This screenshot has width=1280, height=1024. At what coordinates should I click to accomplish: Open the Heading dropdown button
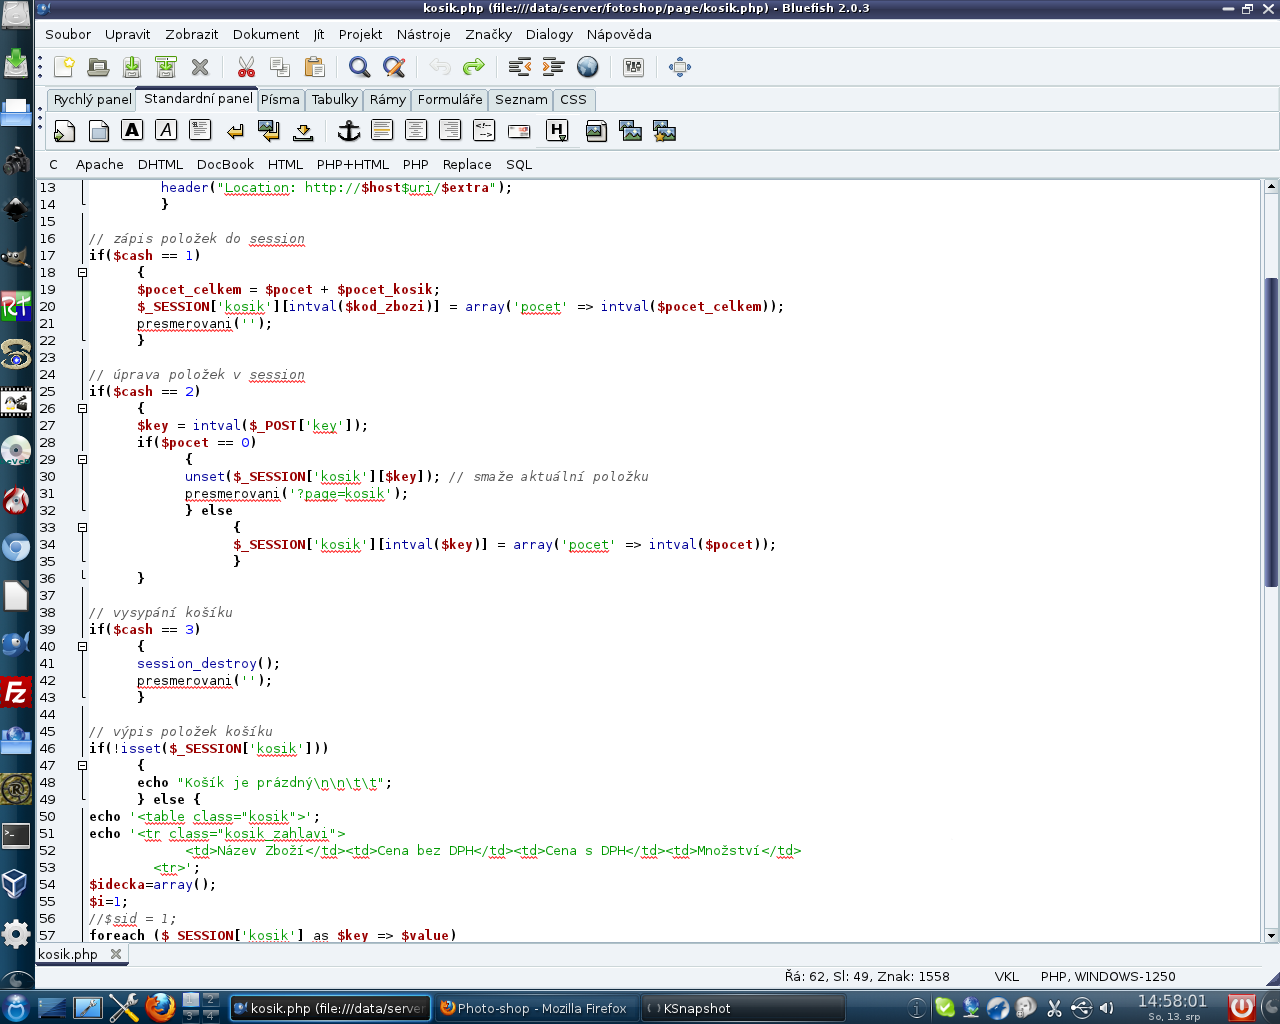[557, 131]
